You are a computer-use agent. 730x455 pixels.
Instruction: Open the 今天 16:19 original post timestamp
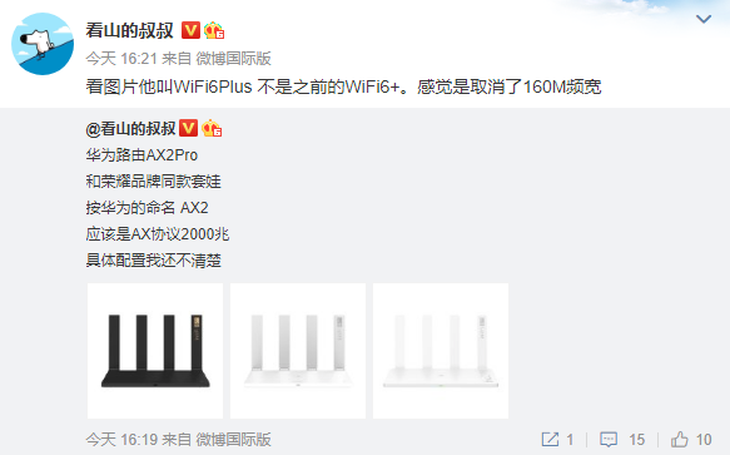click(x=121, y=439)
